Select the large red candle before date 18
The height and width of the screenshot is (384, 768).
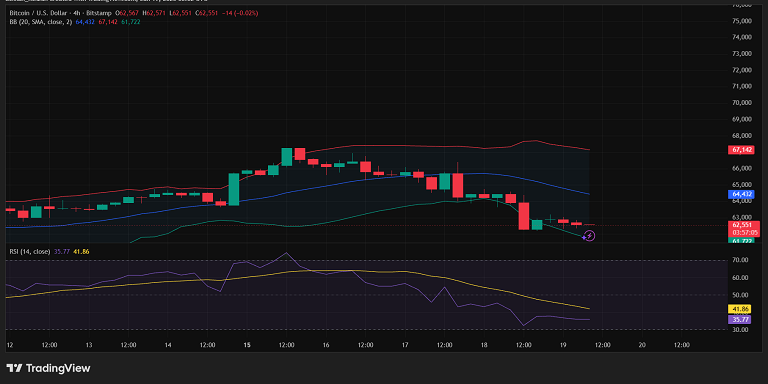[457, 185]
